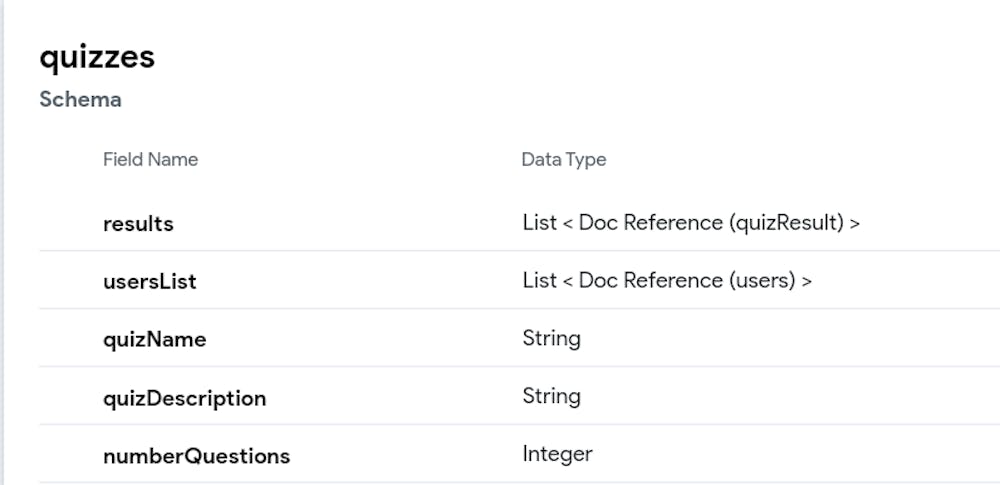Screen dimensions: 1000x485
Task: Click the closing angle bracket after quizResult
Action: coord(854,223)
